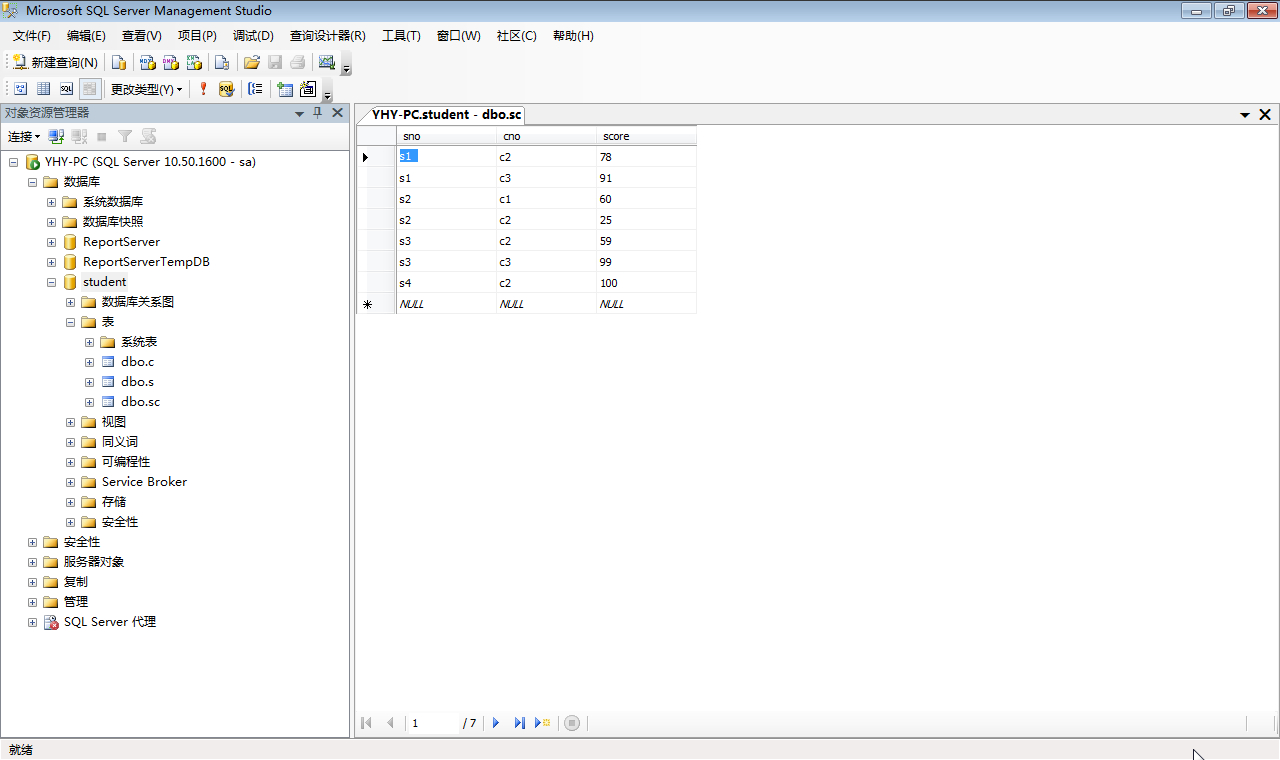The height and width of the screenshot is (760, 1280).
Task: Open the Change Type dropdown
Action: 146,89
